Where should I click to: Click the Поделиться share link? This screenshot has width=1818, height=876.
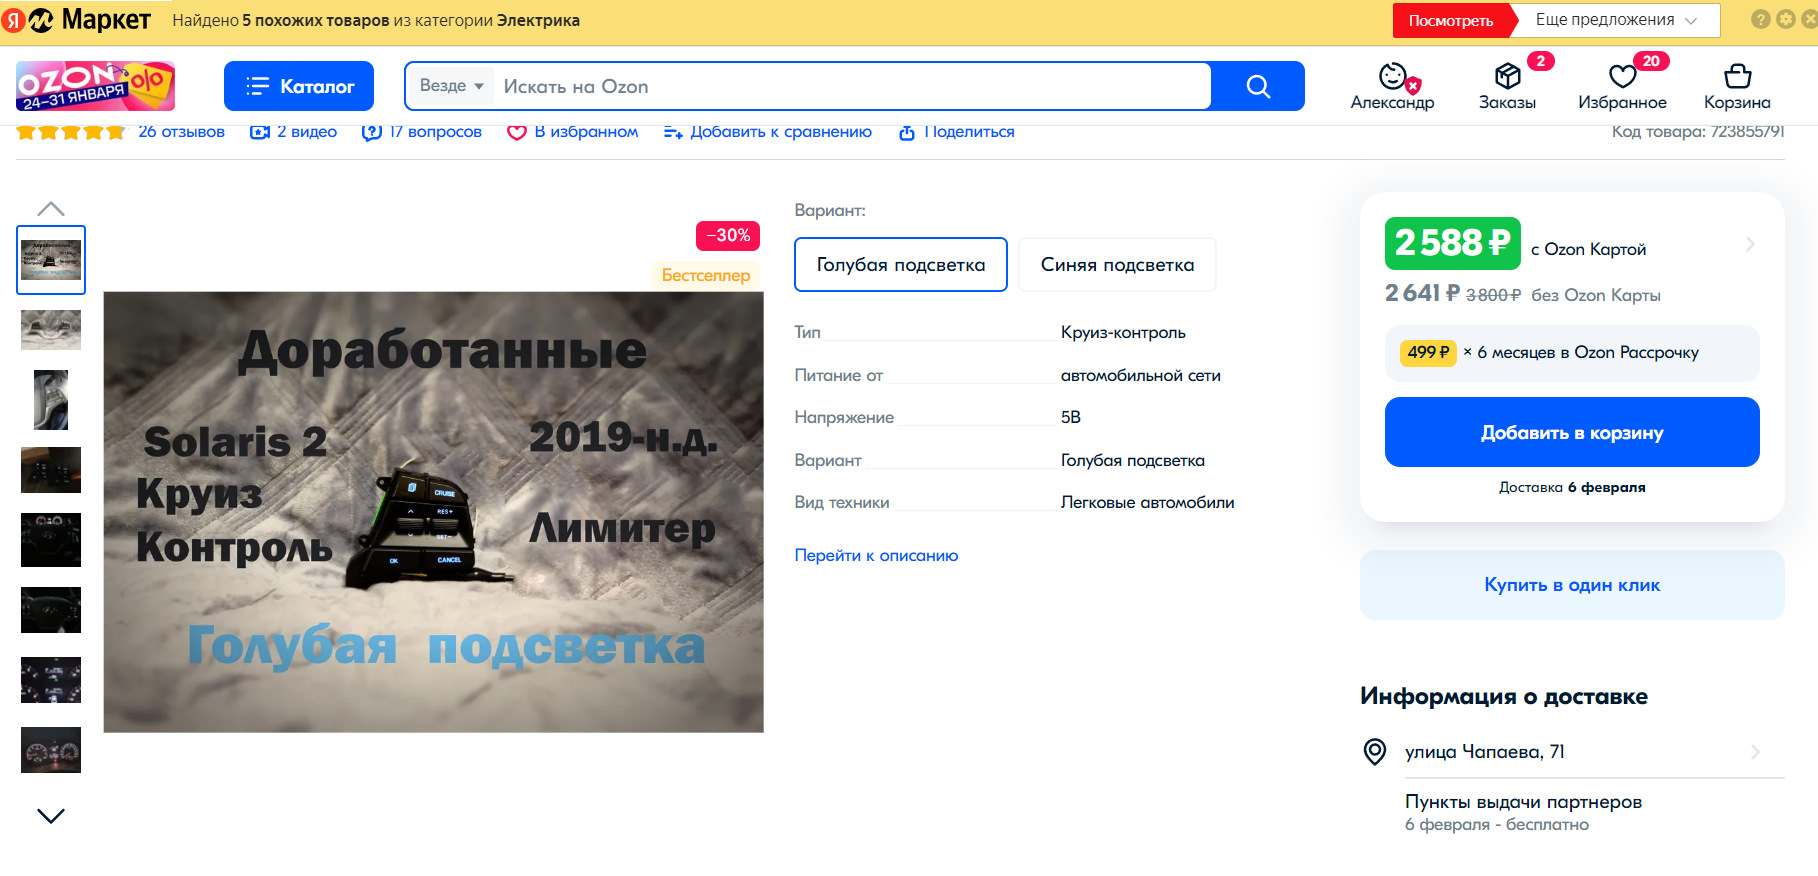(x=956, y=132)
